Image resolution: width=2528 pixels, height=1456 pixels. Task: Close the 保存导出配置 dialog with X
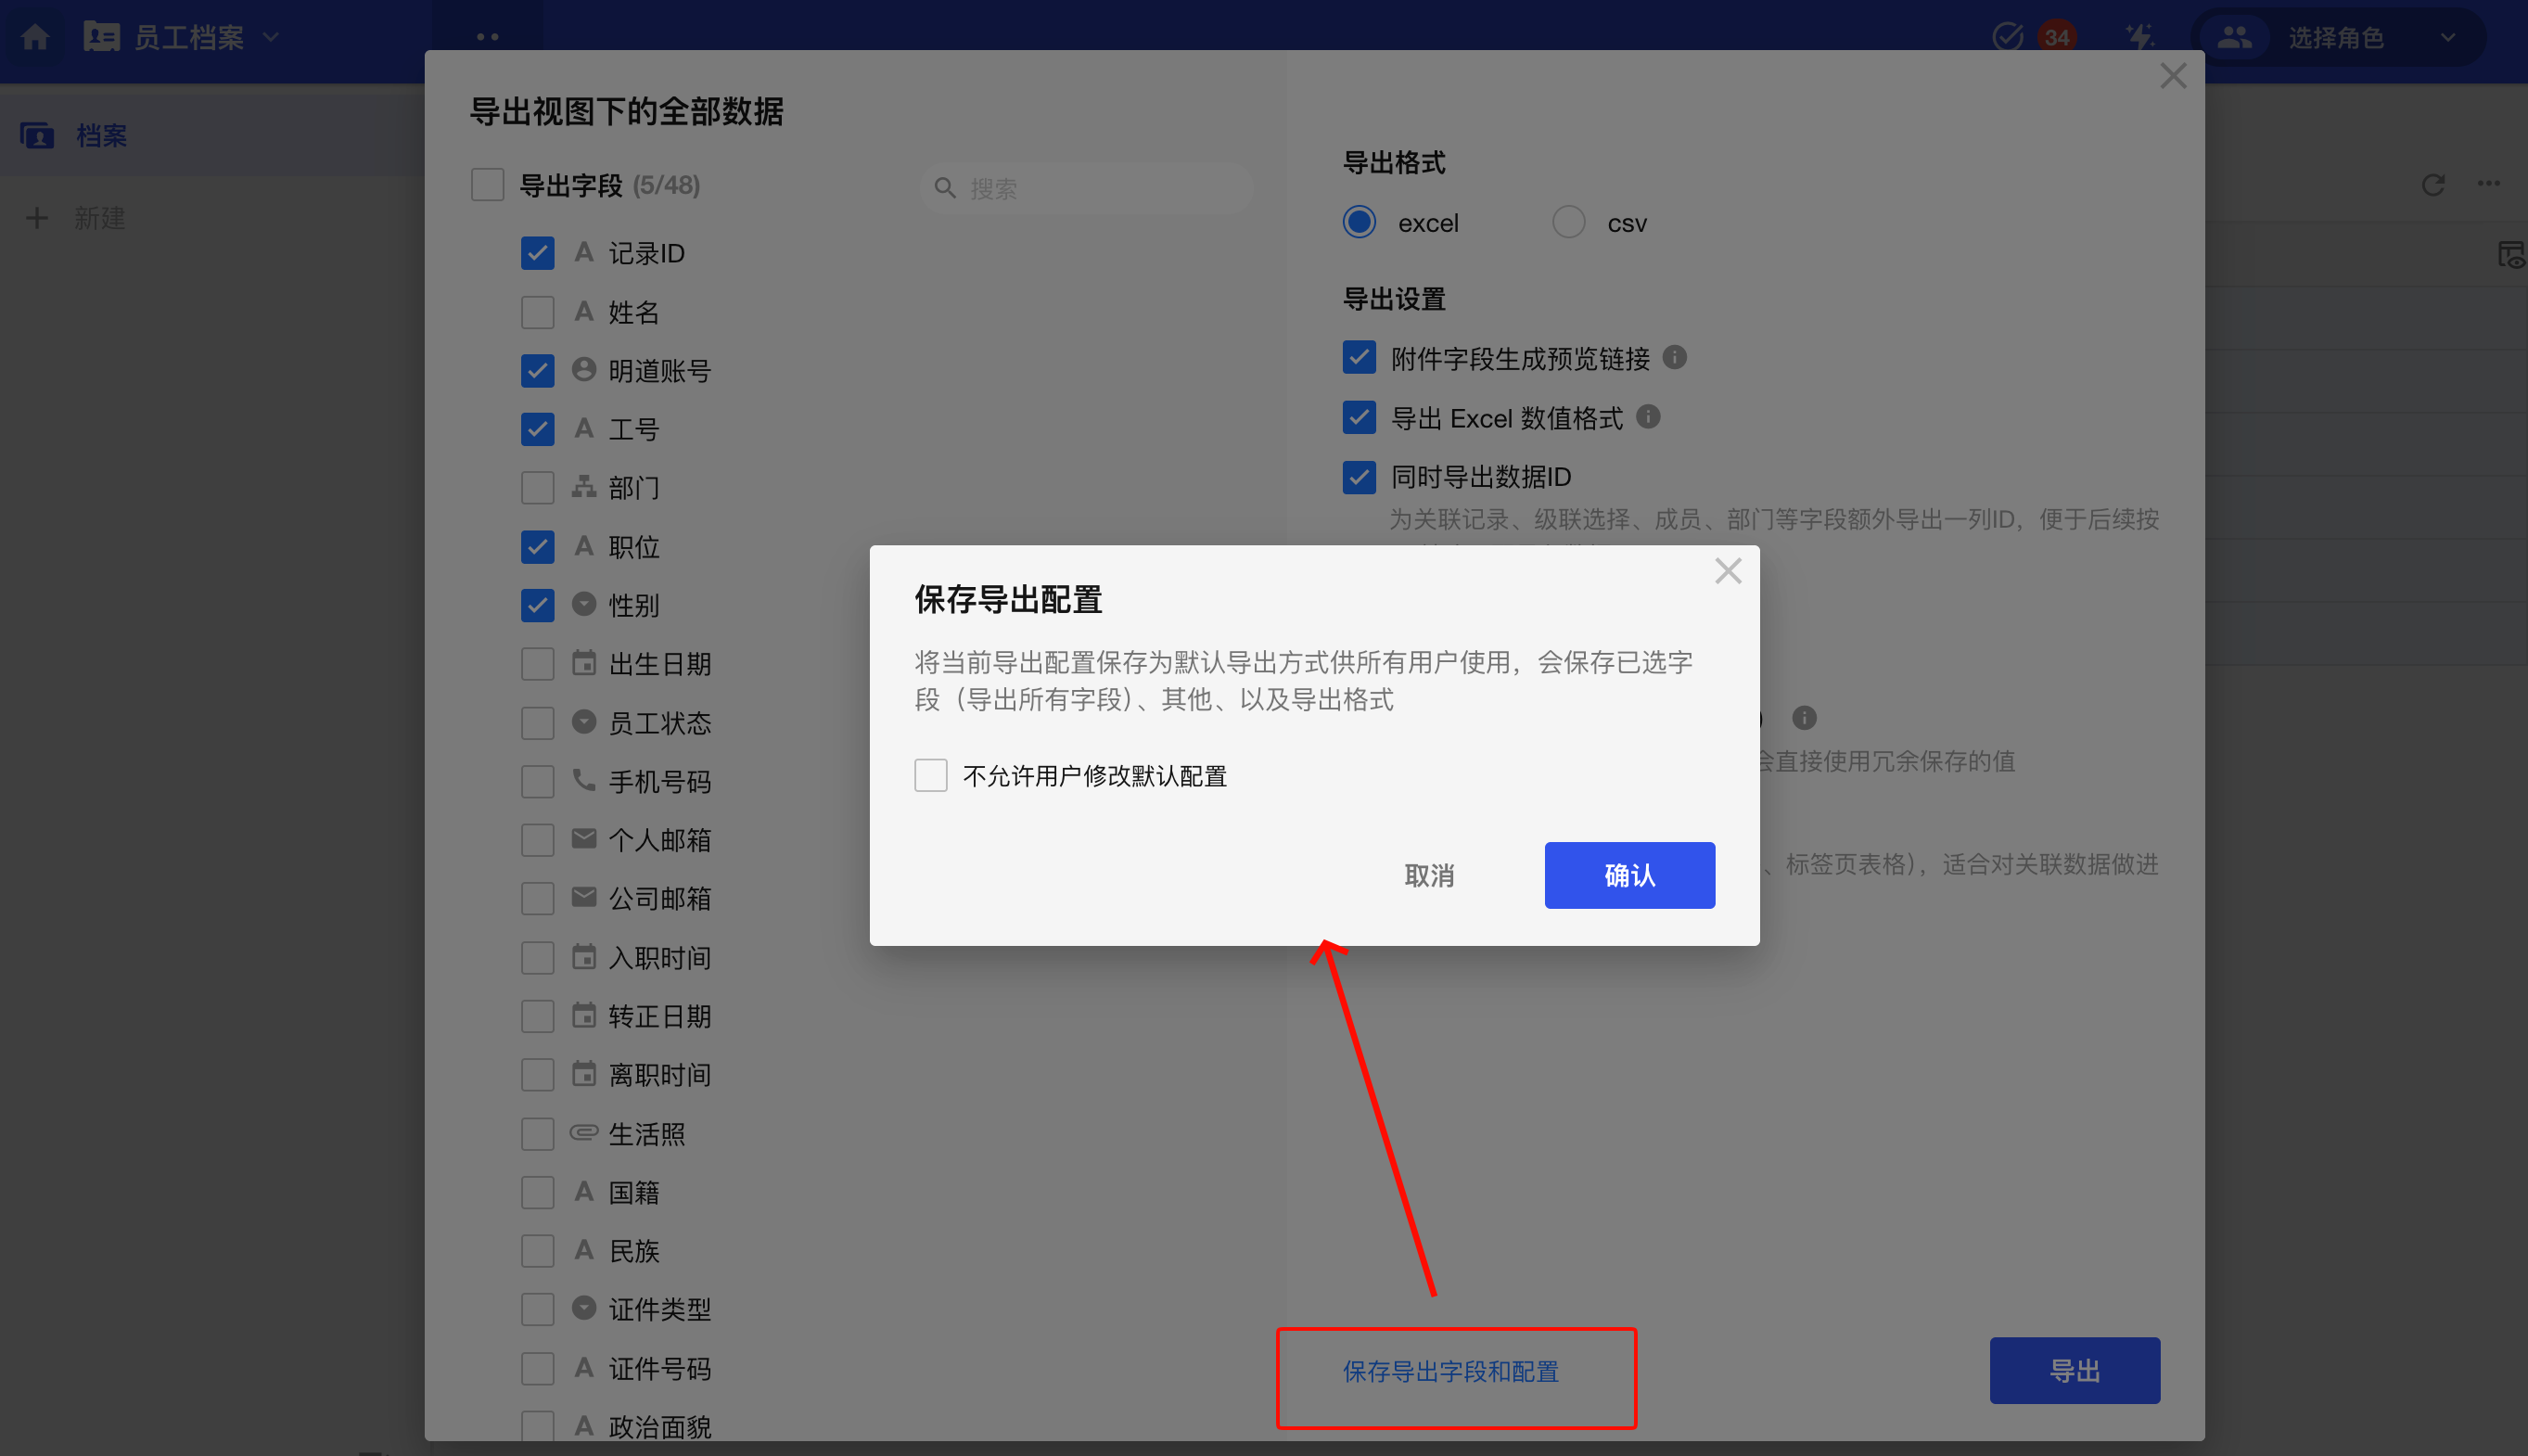pyautogui.click(x=1727, y=571)
